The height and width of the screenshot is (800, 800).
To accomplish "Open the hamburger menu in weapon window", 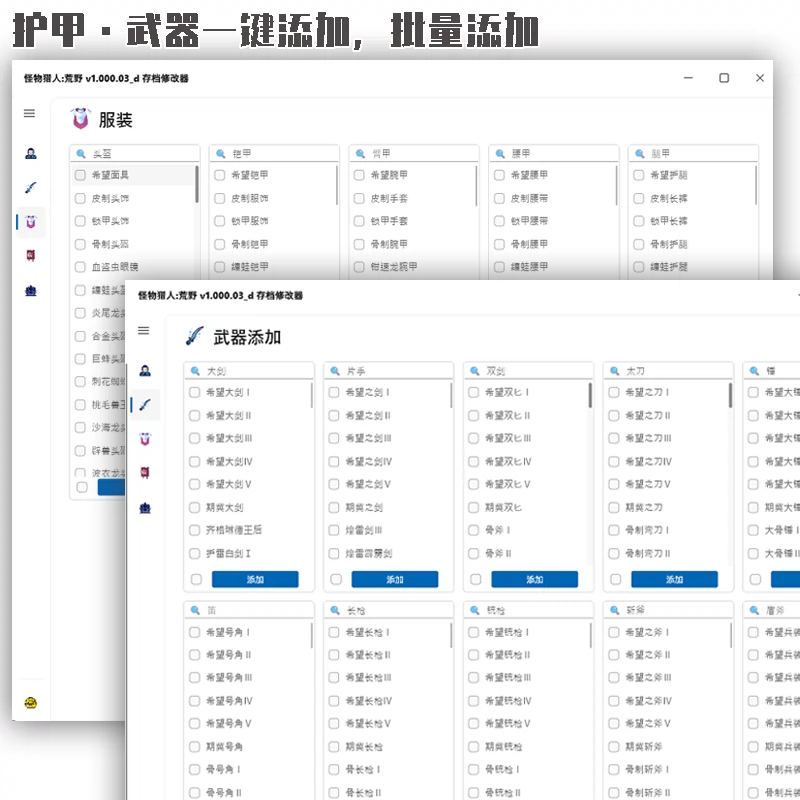I will point(144,331).
